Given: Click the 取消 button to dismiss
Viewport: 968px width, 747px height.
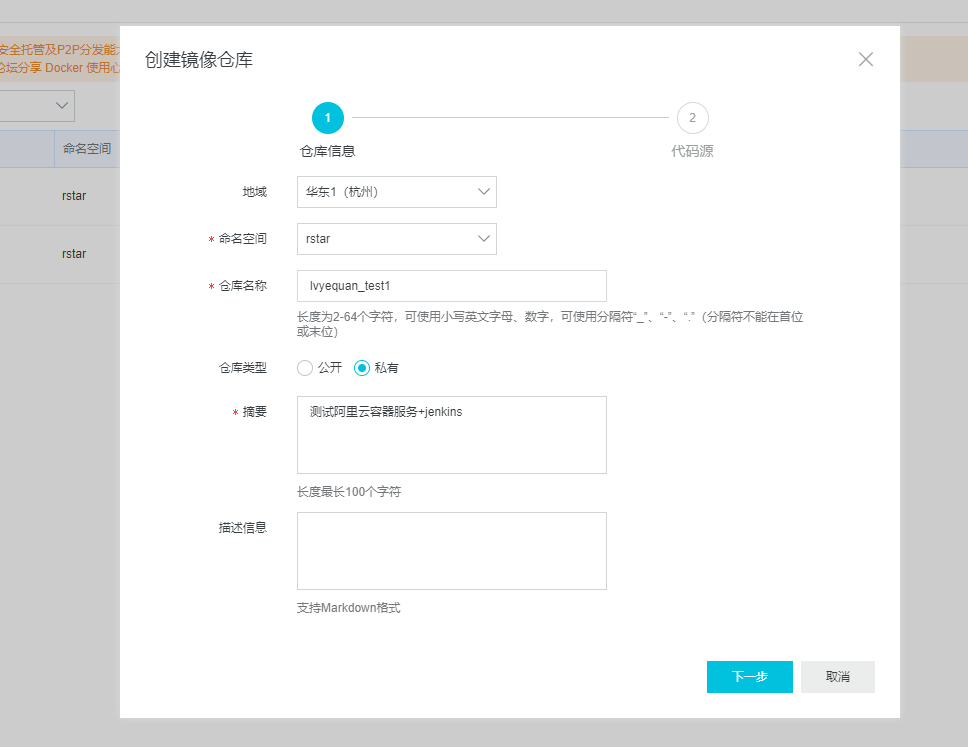Looking at the screenshot, I should tap(837, 677).
